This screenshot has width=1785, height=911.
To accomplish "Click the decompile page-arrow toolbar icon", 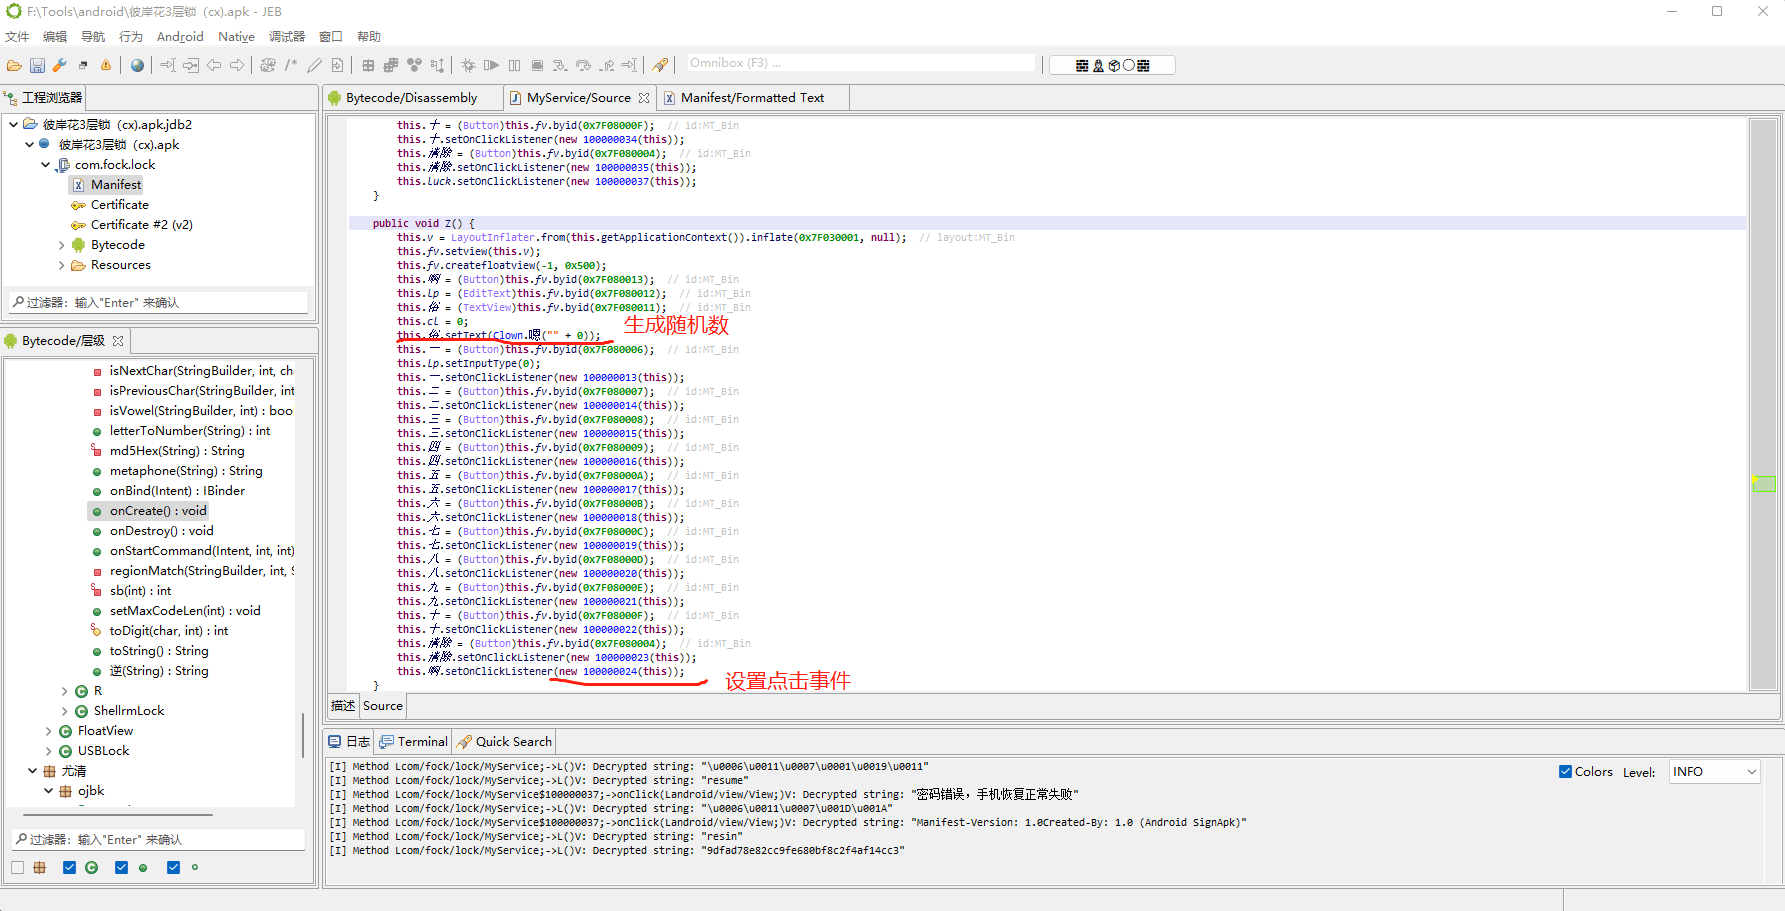I will [x=337, y=65].
